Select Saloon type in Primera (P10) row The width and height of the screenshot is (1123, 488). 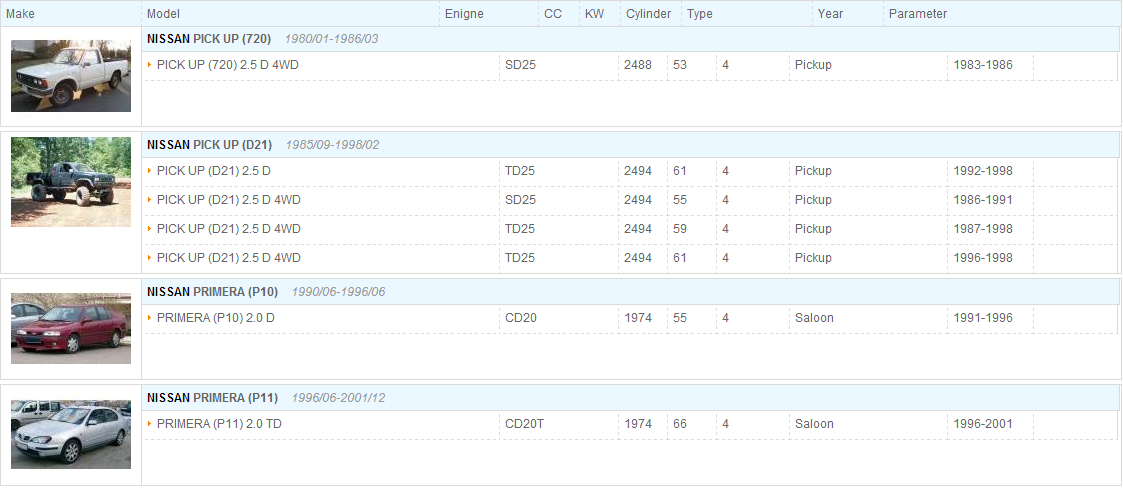(814, 318)
